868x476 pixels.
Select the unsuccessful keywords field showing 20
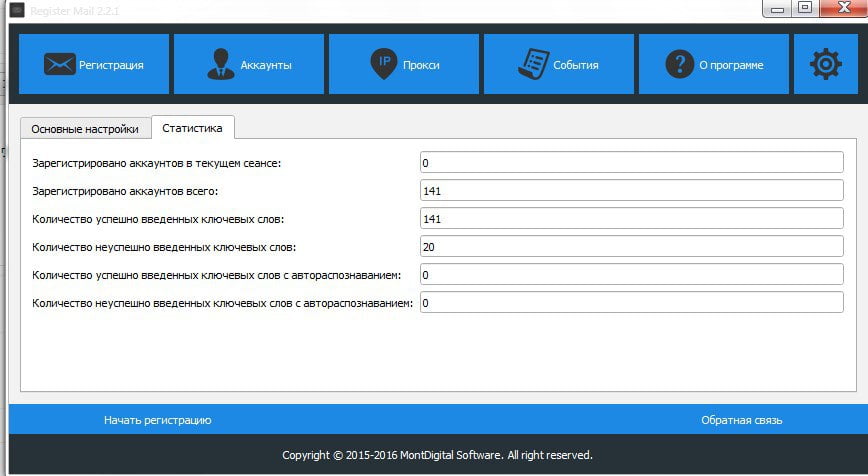[x=632, y=247]
